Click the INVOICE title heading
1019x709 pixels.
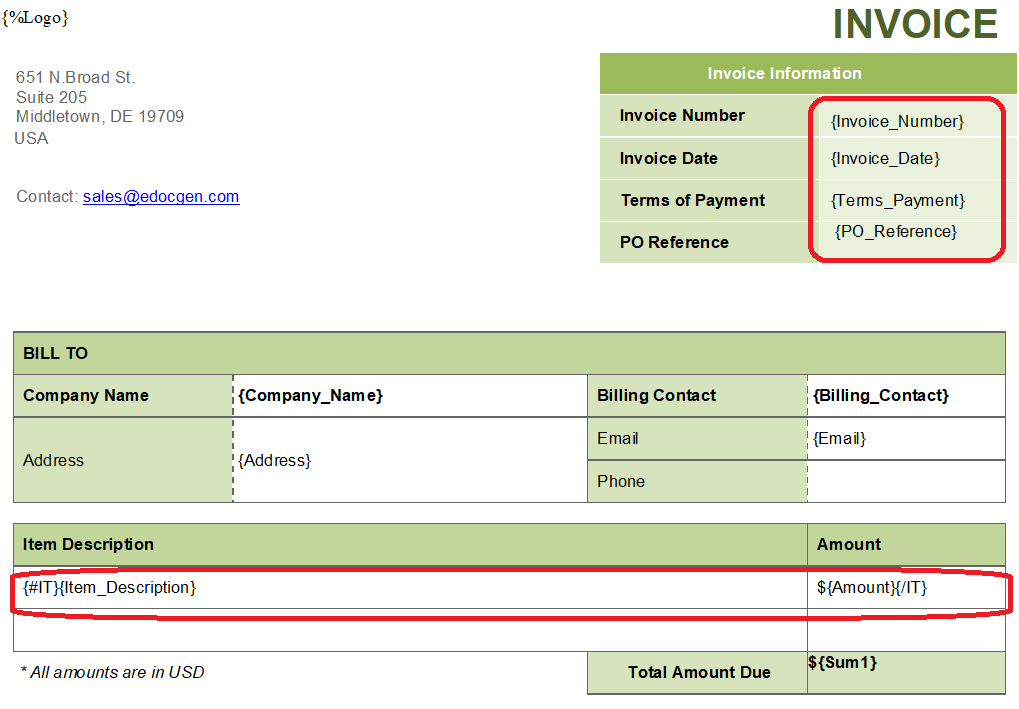[914, 24]
